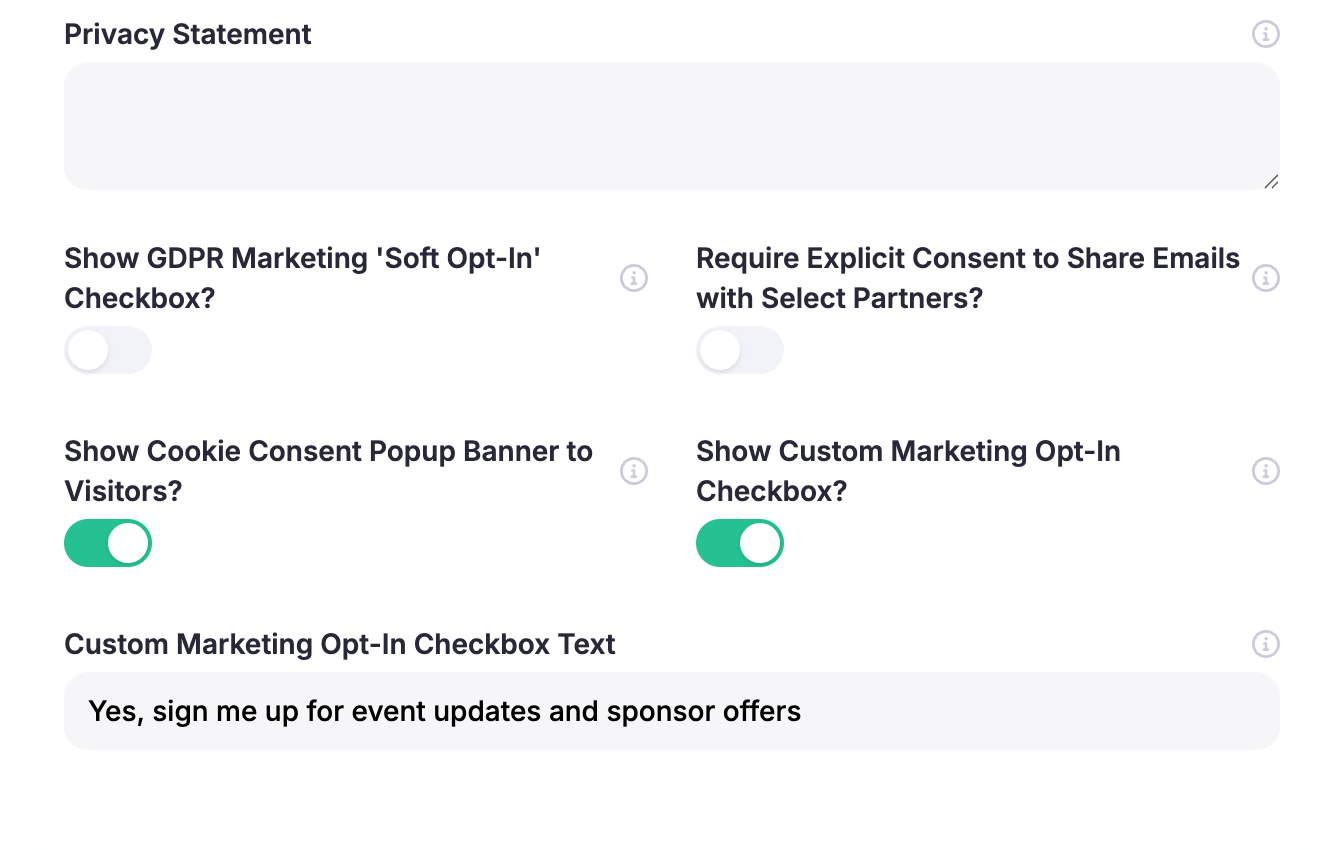Screen dimensions: 1344x850
Task: Click the 'Require Explicit Consent to Share Emails' label
Action: (x=968, y=278)
